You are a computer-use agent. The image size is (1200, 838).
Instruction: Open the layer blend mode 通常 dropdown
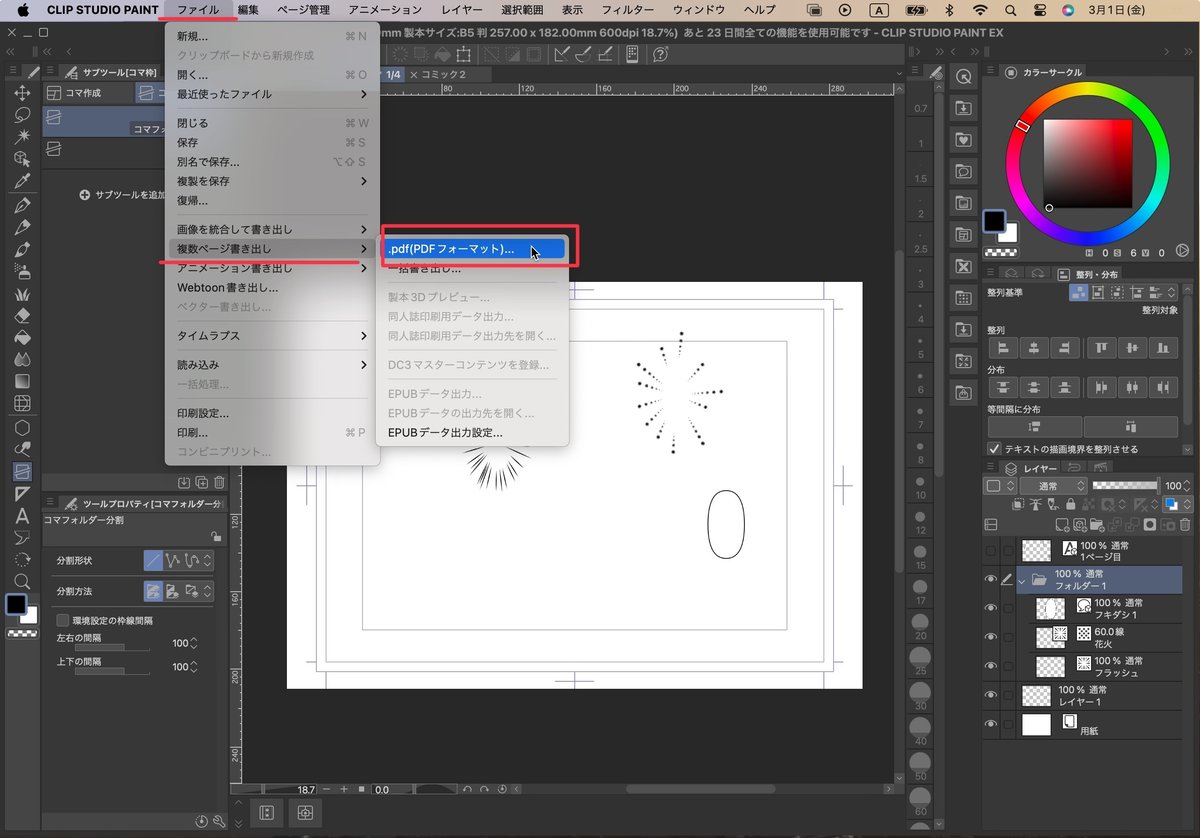coord(1053,485)
